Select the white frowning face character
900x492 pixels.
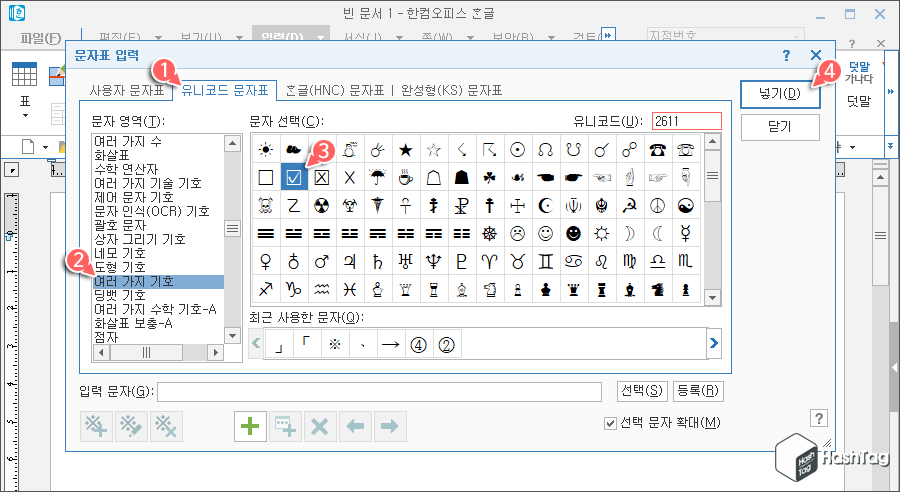(x=518, y=234)
